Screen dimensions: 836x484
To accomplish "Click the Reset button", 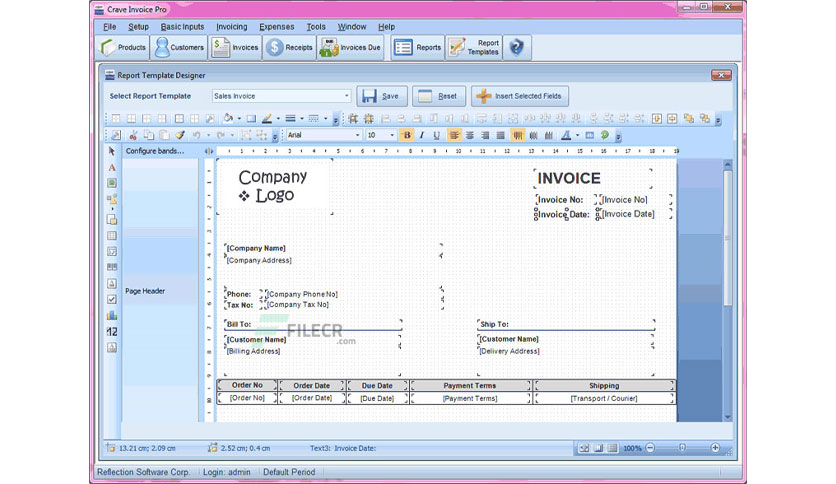I will click(439, 96).
